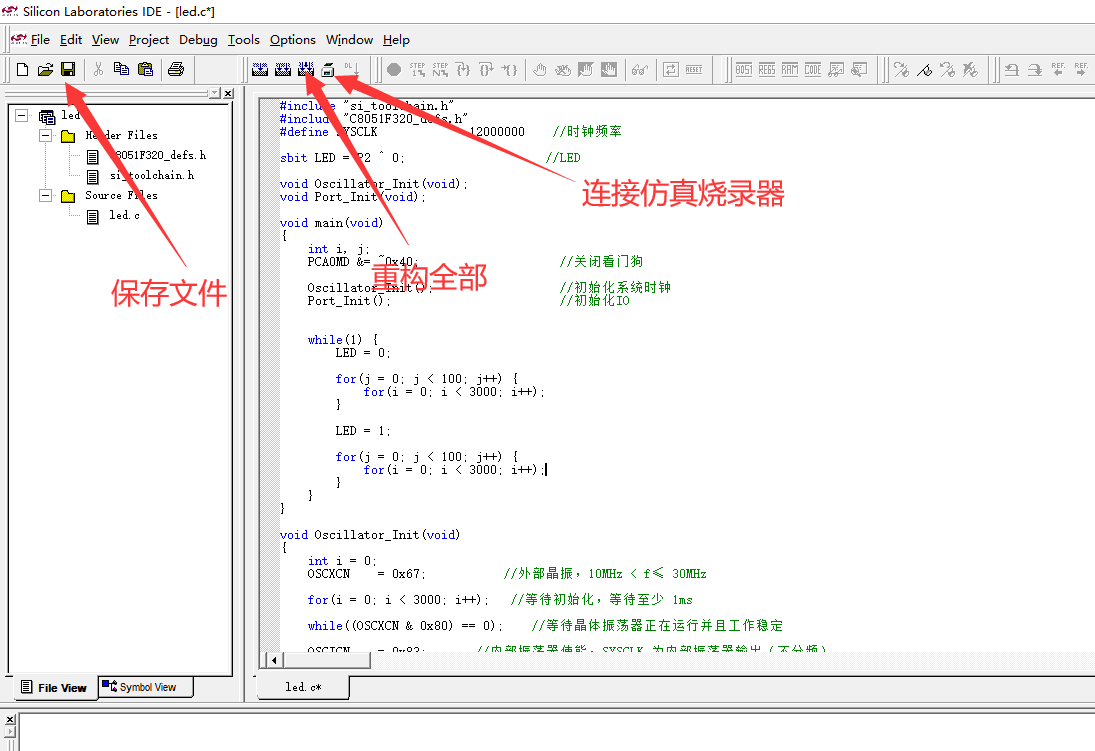Rebuild the entire project
1095x751 pixels.
306,70
